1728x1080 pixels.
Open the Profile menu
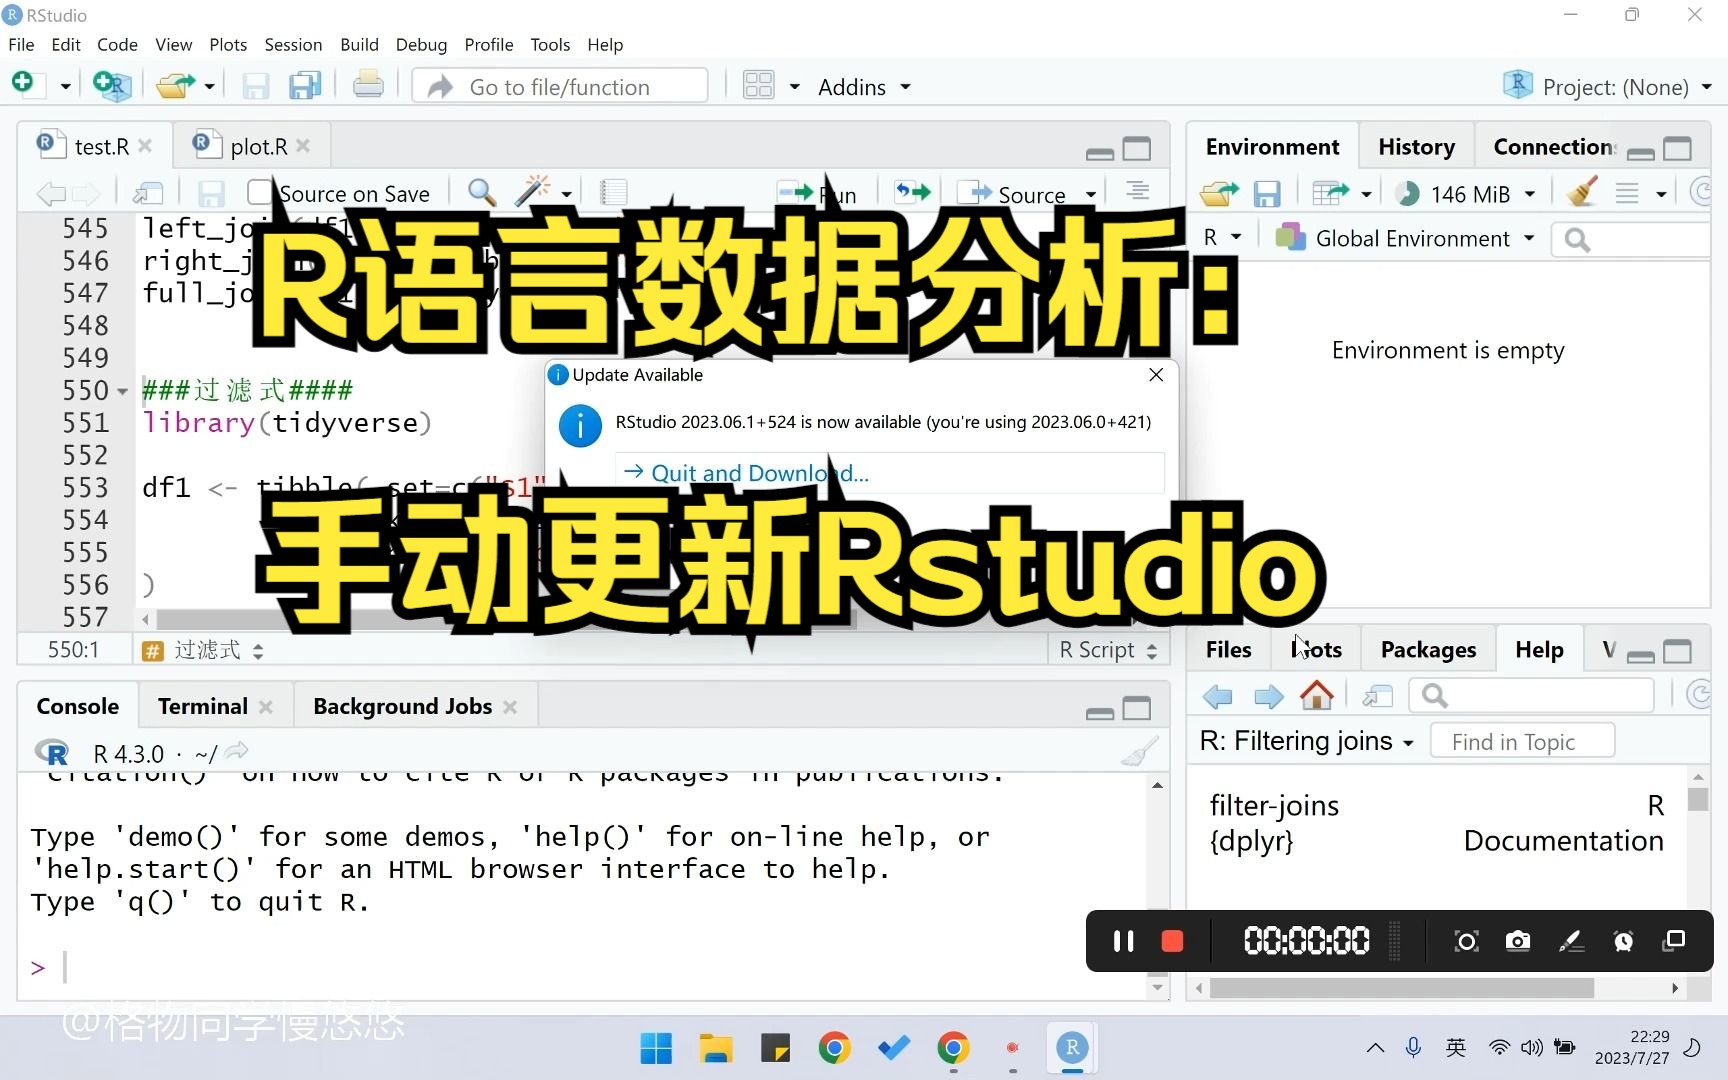[x=489, y=45]
